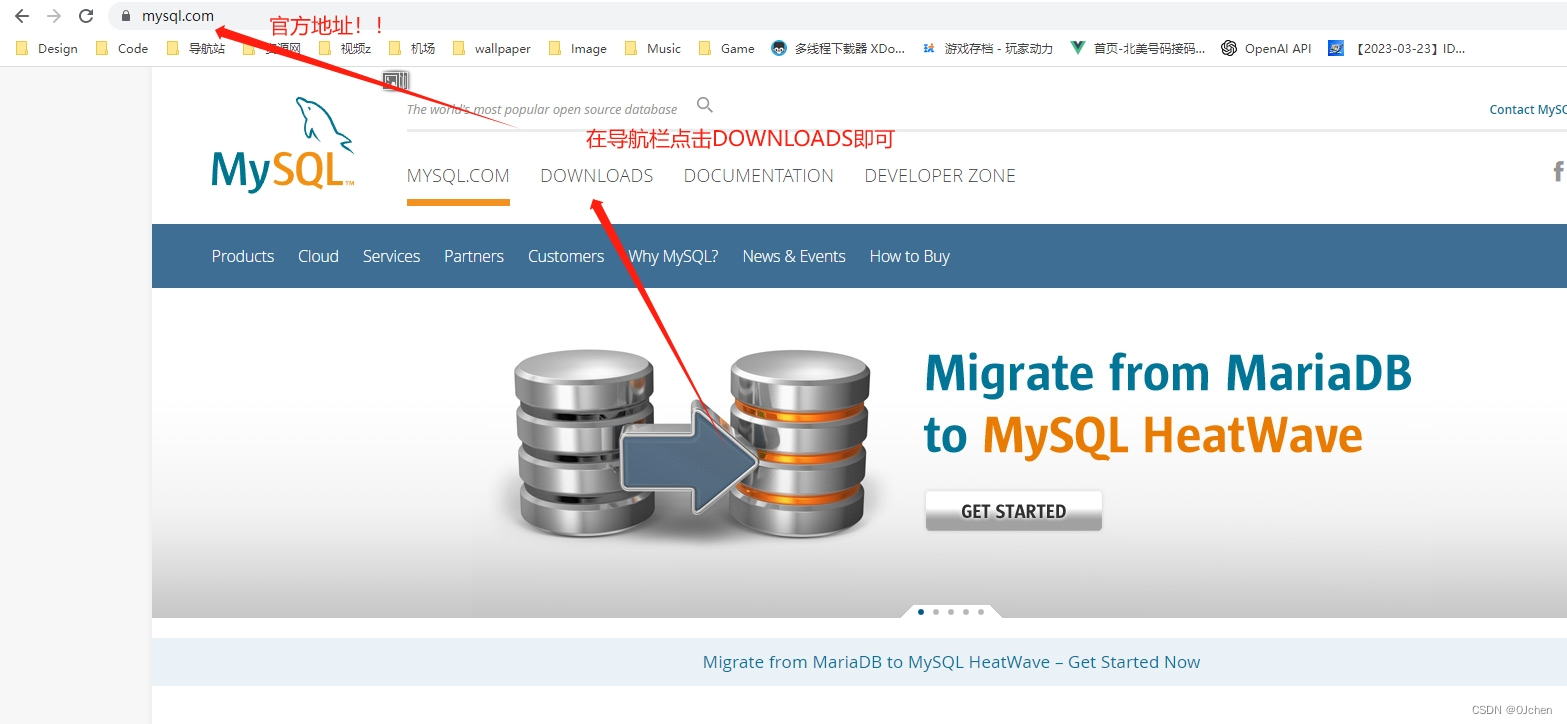Click the search magnifier icon
The width and height of the screenshot is (1567, 724).
point(705,105)
